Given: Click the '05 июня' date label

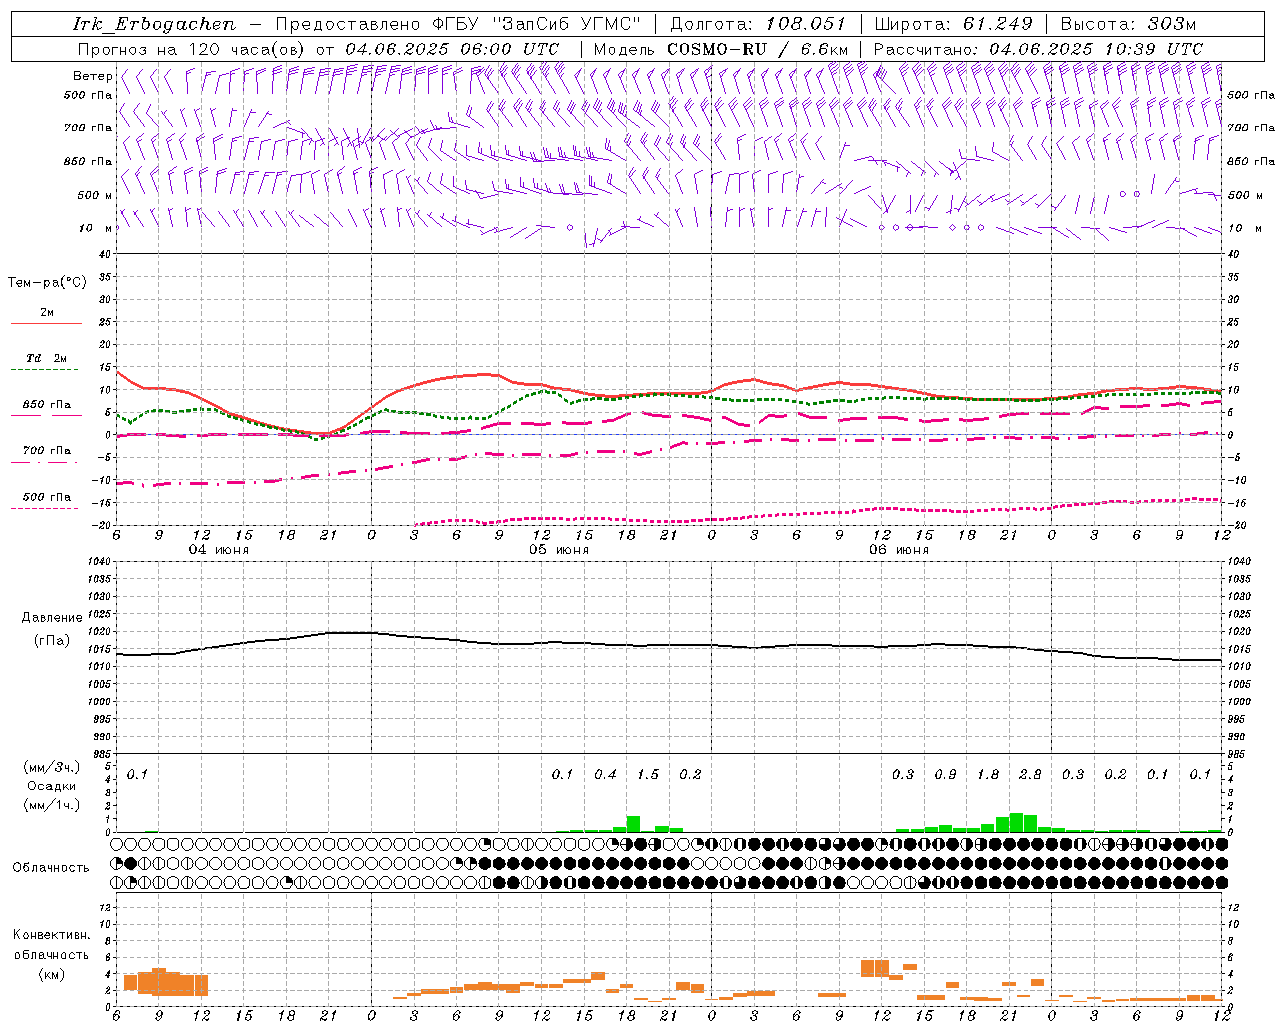Looking at the screenshot, I should [x=559, y=550].
